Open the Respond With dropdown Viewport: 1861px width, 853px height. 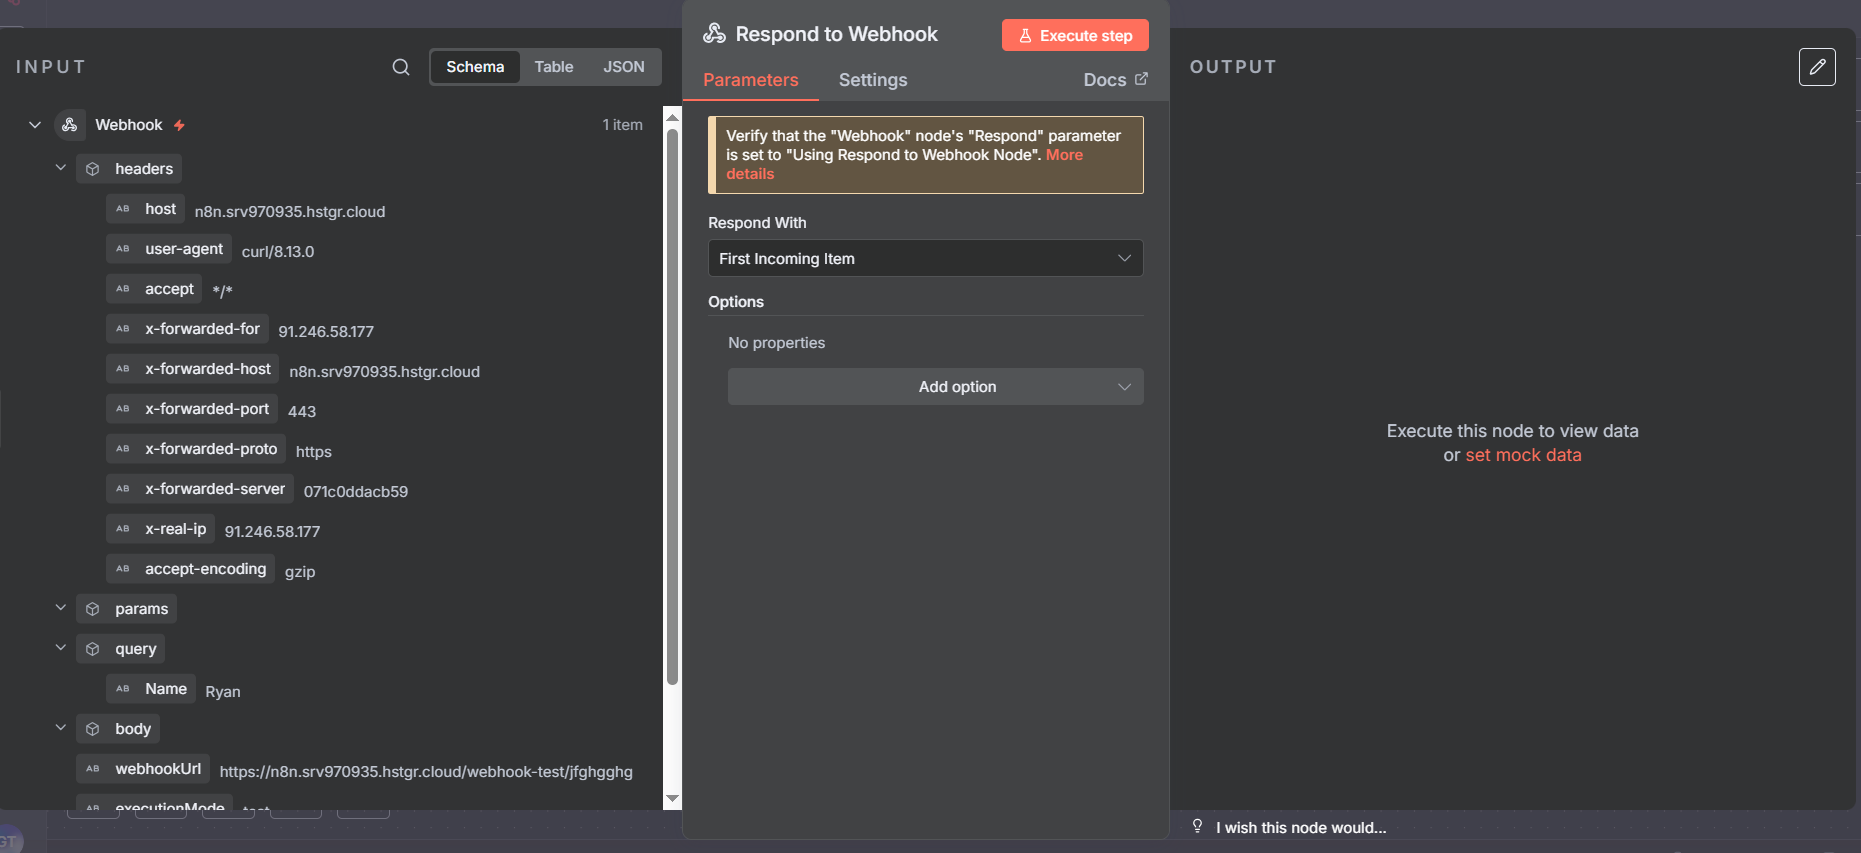(x=925, y=258)
